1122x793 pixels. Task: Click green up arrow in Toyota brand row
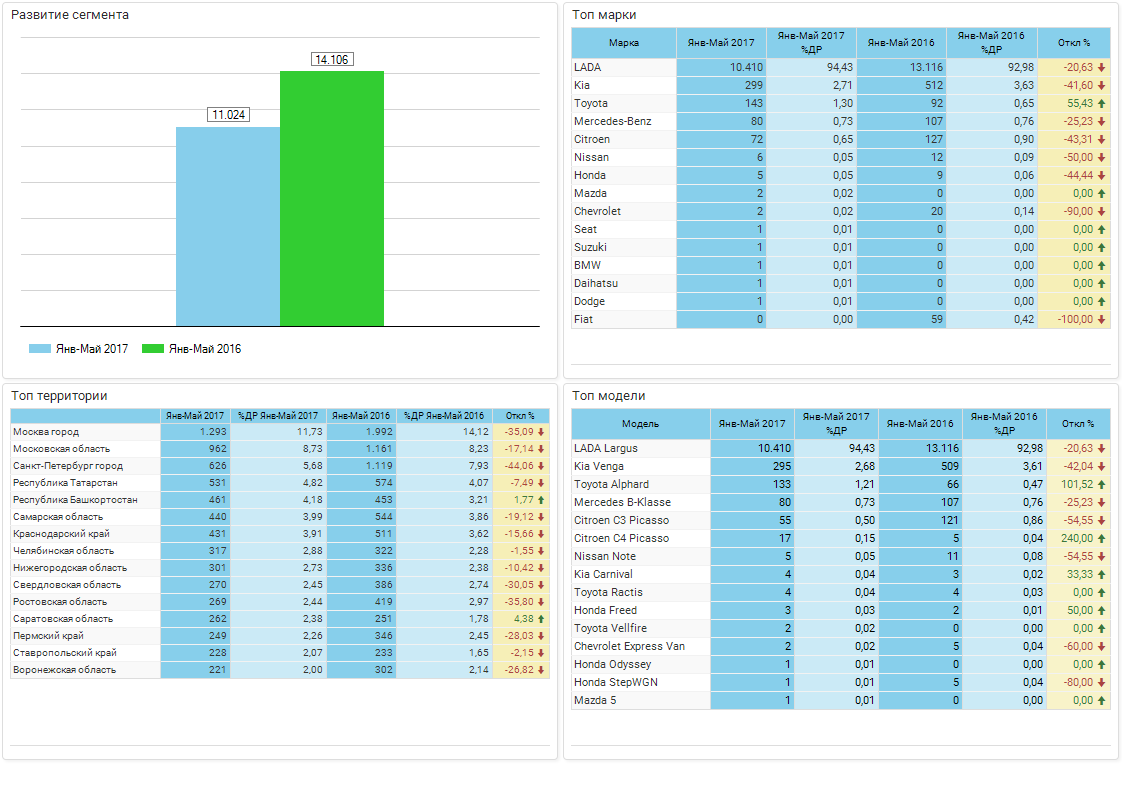pyautogui.click(x=1102, y=104)
